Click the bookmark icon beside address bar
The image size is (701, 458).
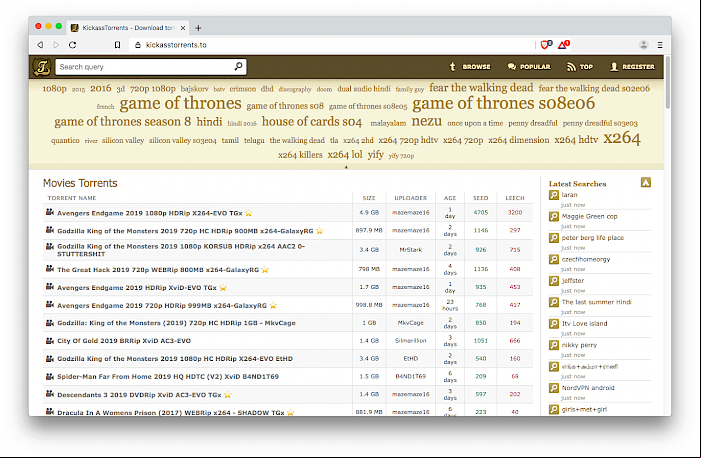click(x=117, y=45)
